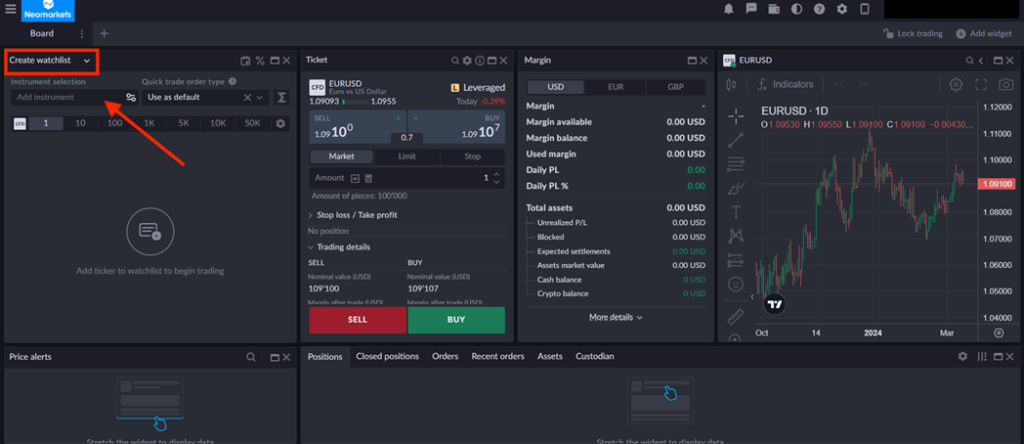Open the notifications bell icon
1024x444 pixels.
click(727, 9)
